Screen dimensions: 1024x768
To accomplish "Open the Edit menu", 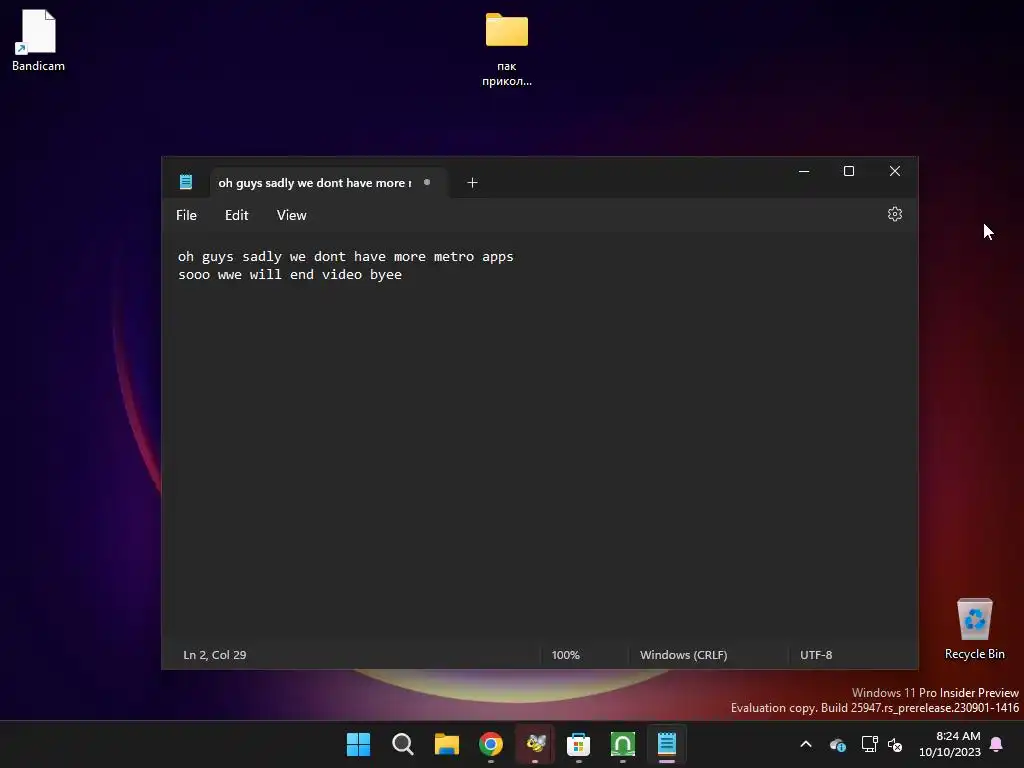I will point(236,215).
